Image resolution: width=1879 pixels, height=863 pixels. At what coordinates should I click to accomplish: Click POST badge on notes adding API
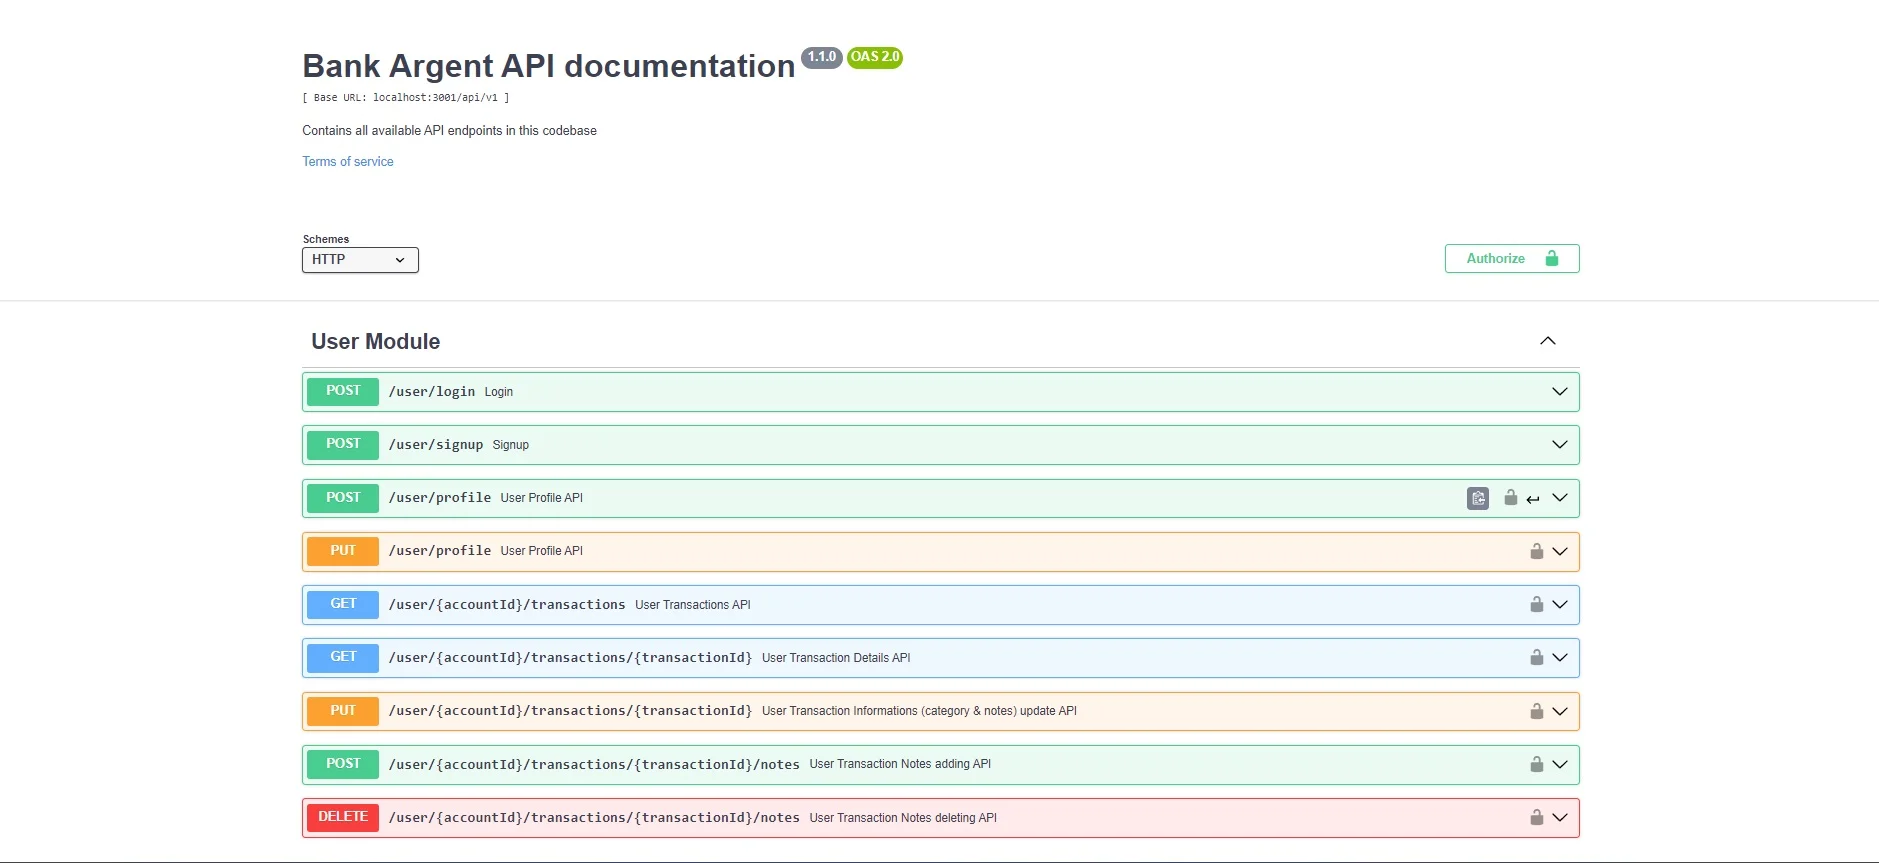pos(343,764)
